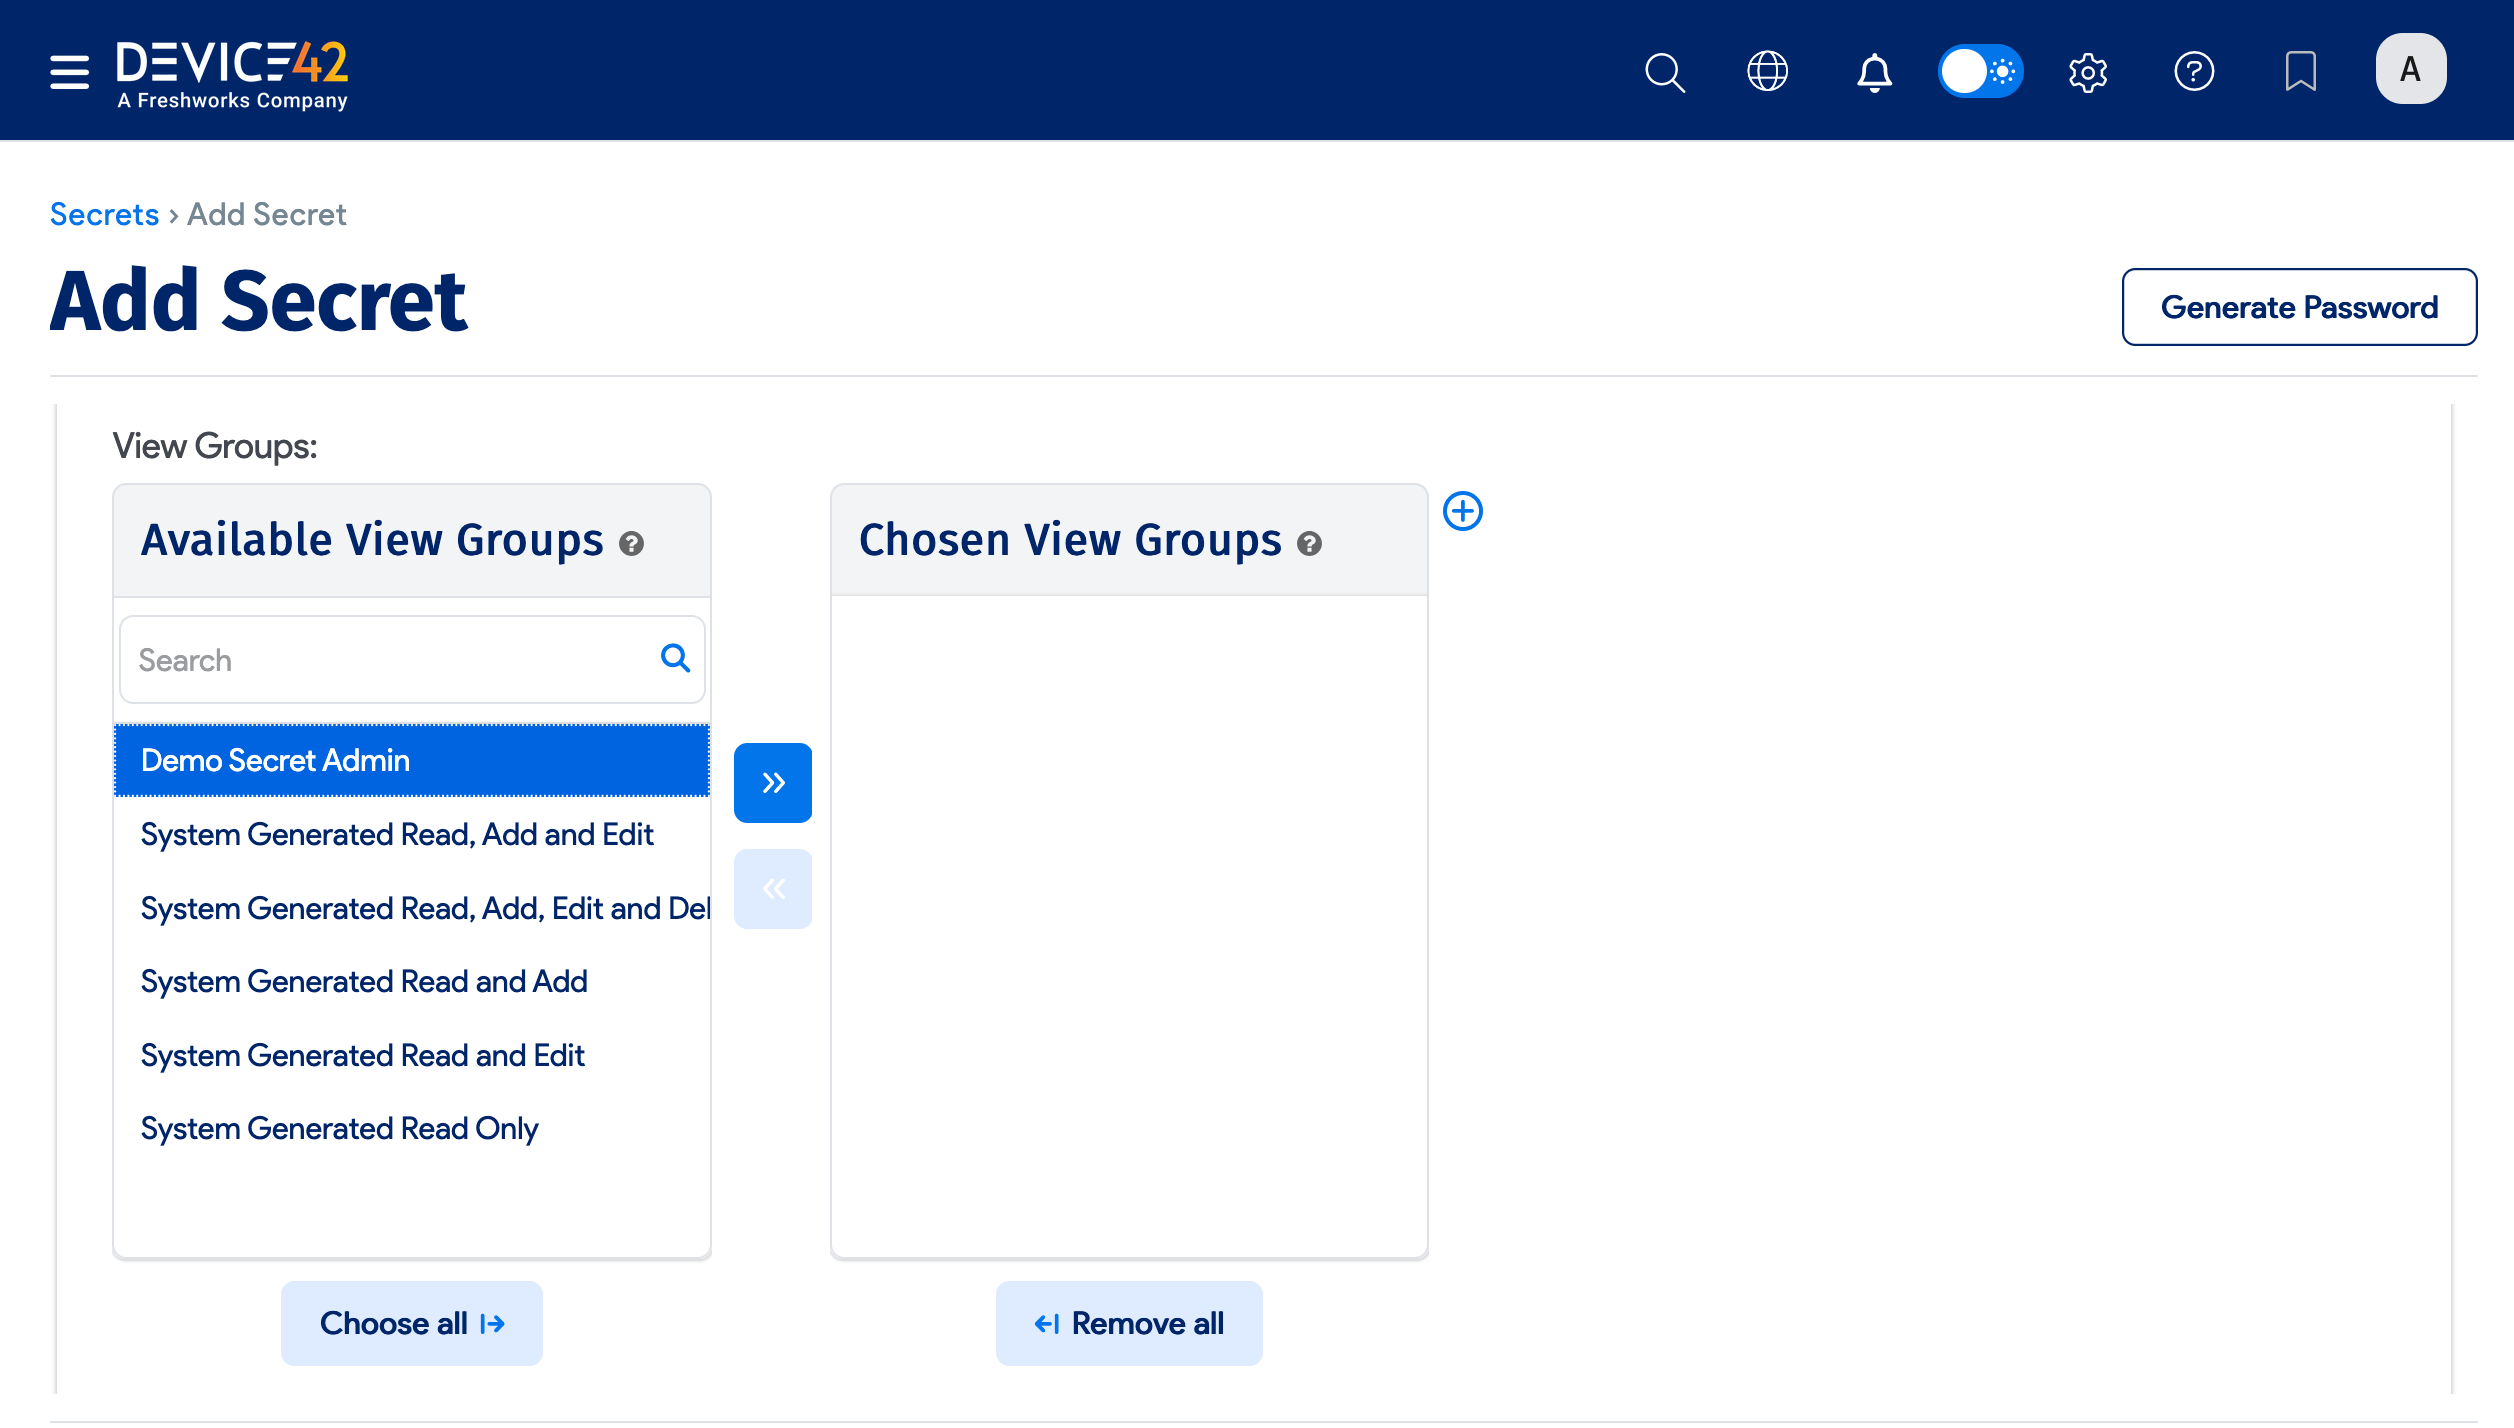The height and width of the screenshot is (1428, 2514).
Task: Click the Remove all button
Action: (1128, 1323)
